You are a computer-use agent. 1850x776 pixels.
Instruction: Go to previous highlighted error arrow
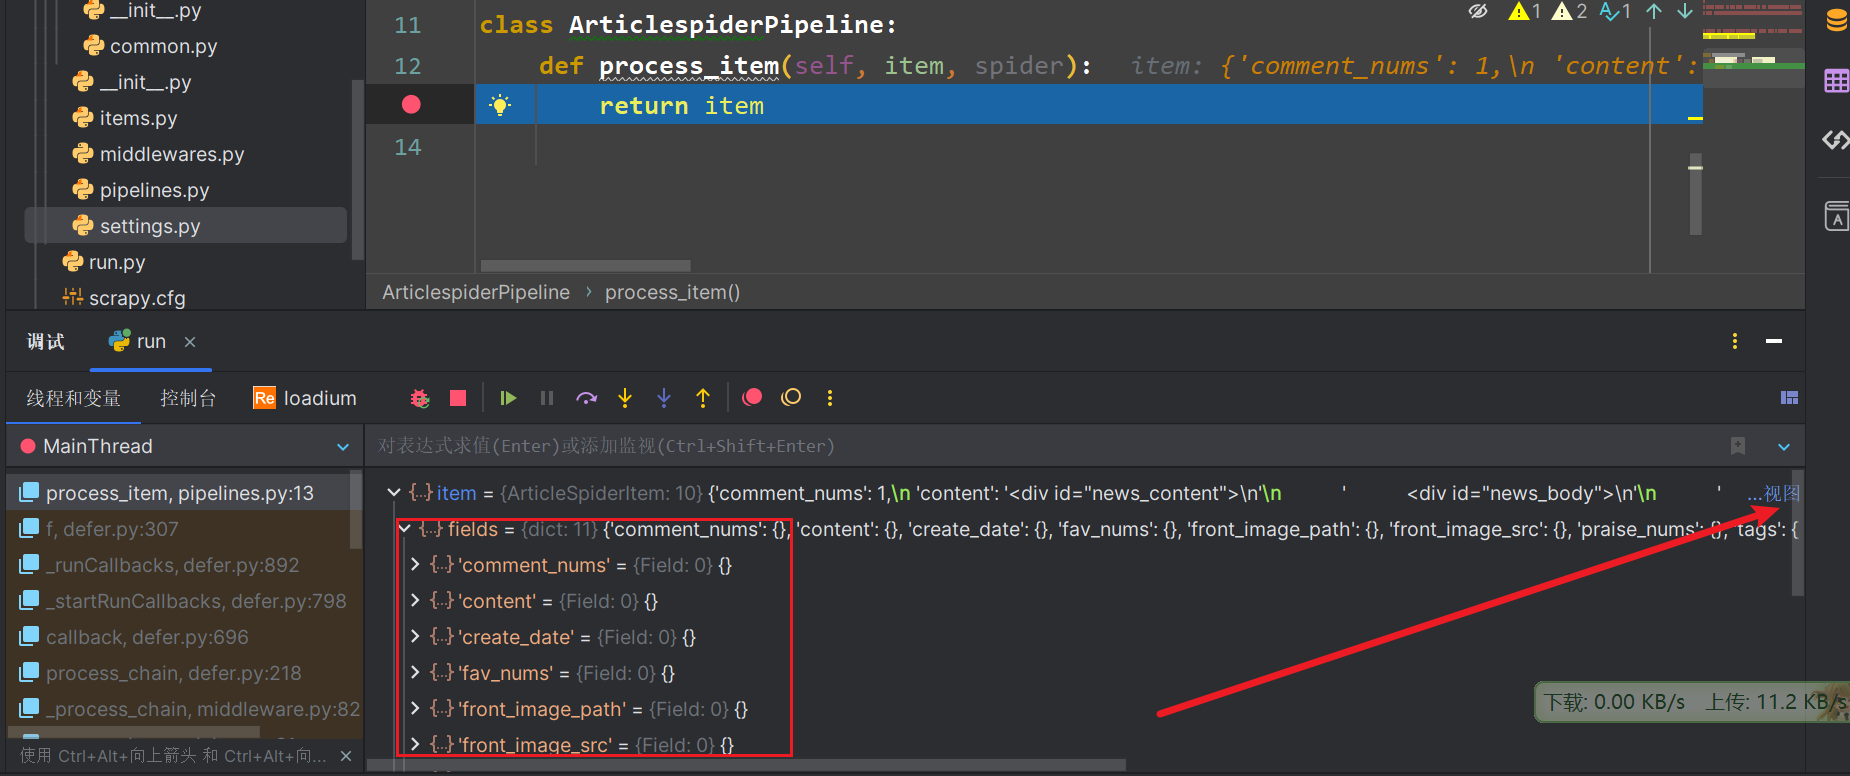1654,11
